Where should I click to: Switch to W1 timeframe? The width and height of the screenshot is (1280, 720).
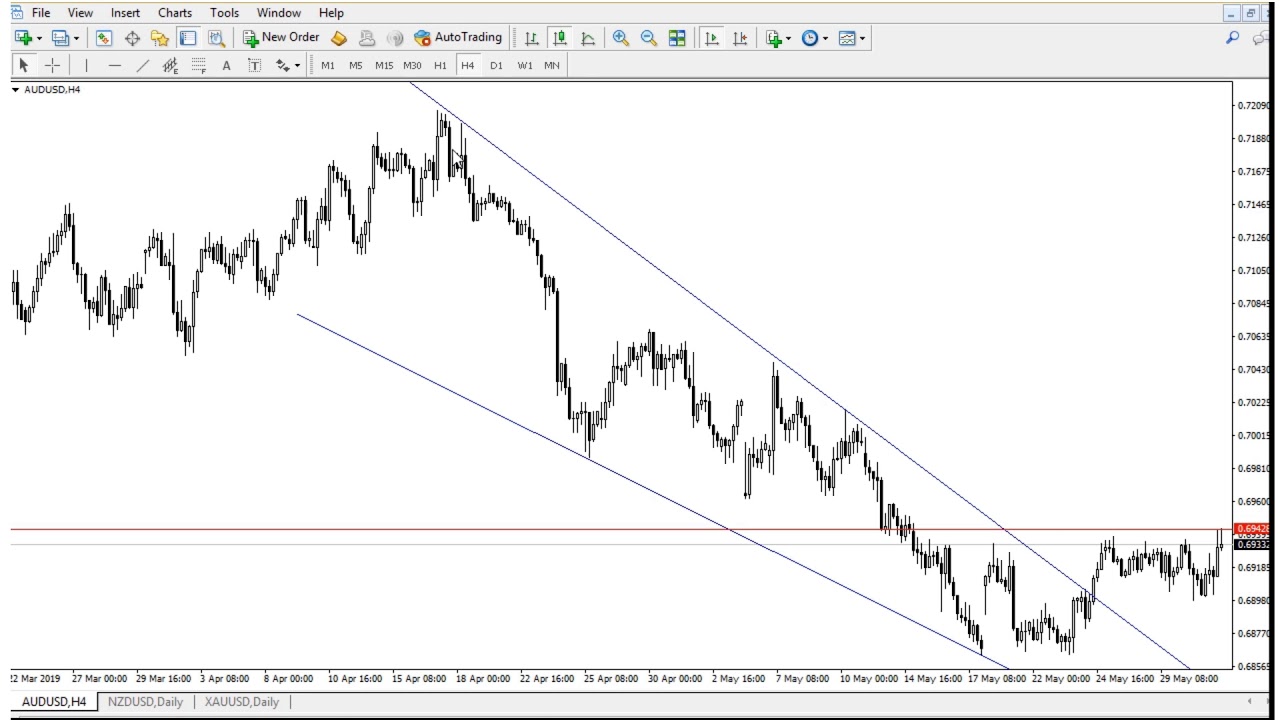pyautogui.click(x=524, y=65)
